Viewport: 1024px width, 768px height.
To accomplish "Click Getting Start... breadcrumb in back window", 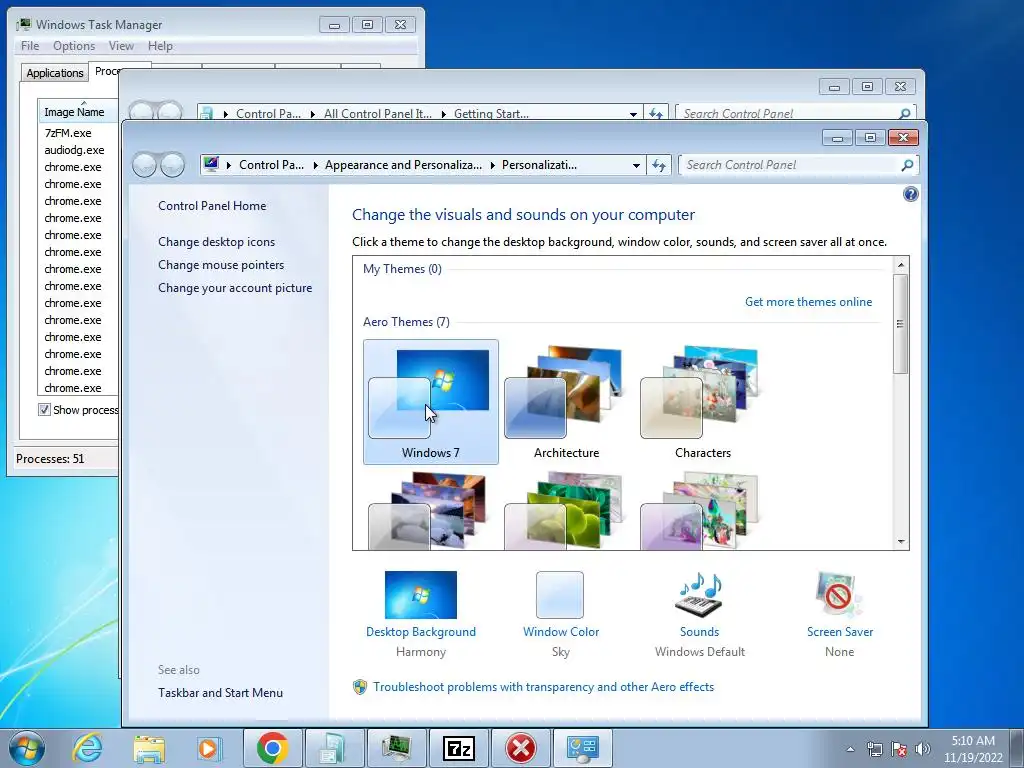I will point(491,114).
